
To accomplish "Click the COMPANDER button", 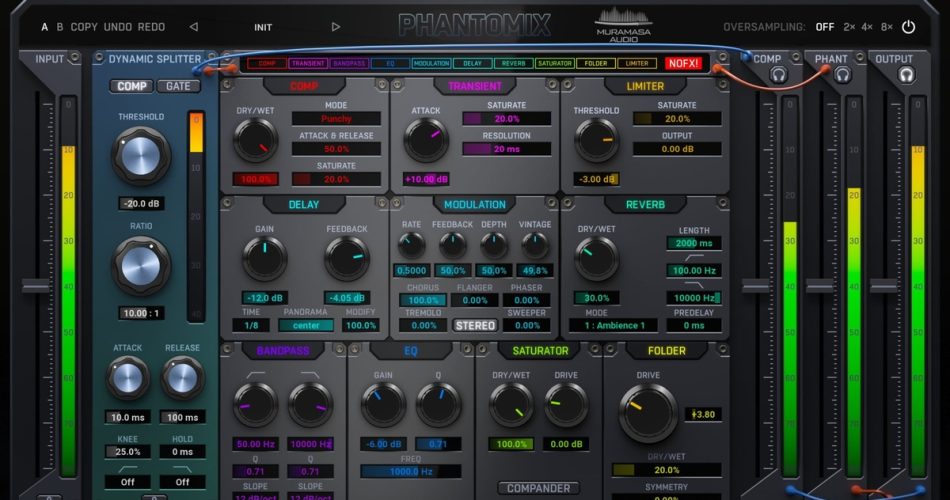I will tap(539, 488).
